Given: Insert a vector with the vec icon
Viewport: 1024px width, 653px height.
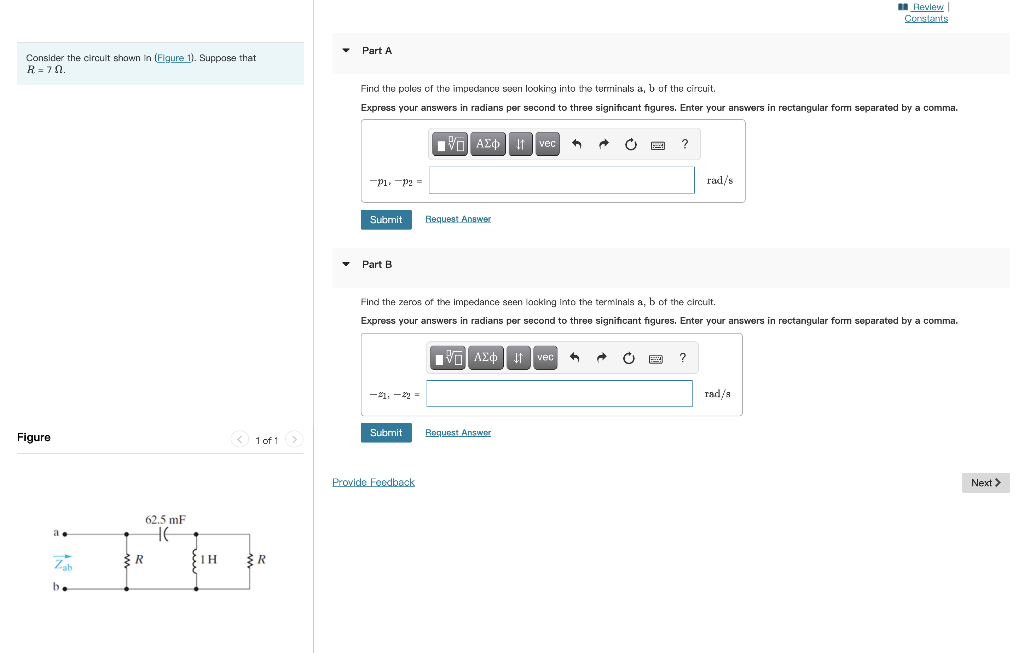Looking at the screenshot, I should tap(547, 143).
